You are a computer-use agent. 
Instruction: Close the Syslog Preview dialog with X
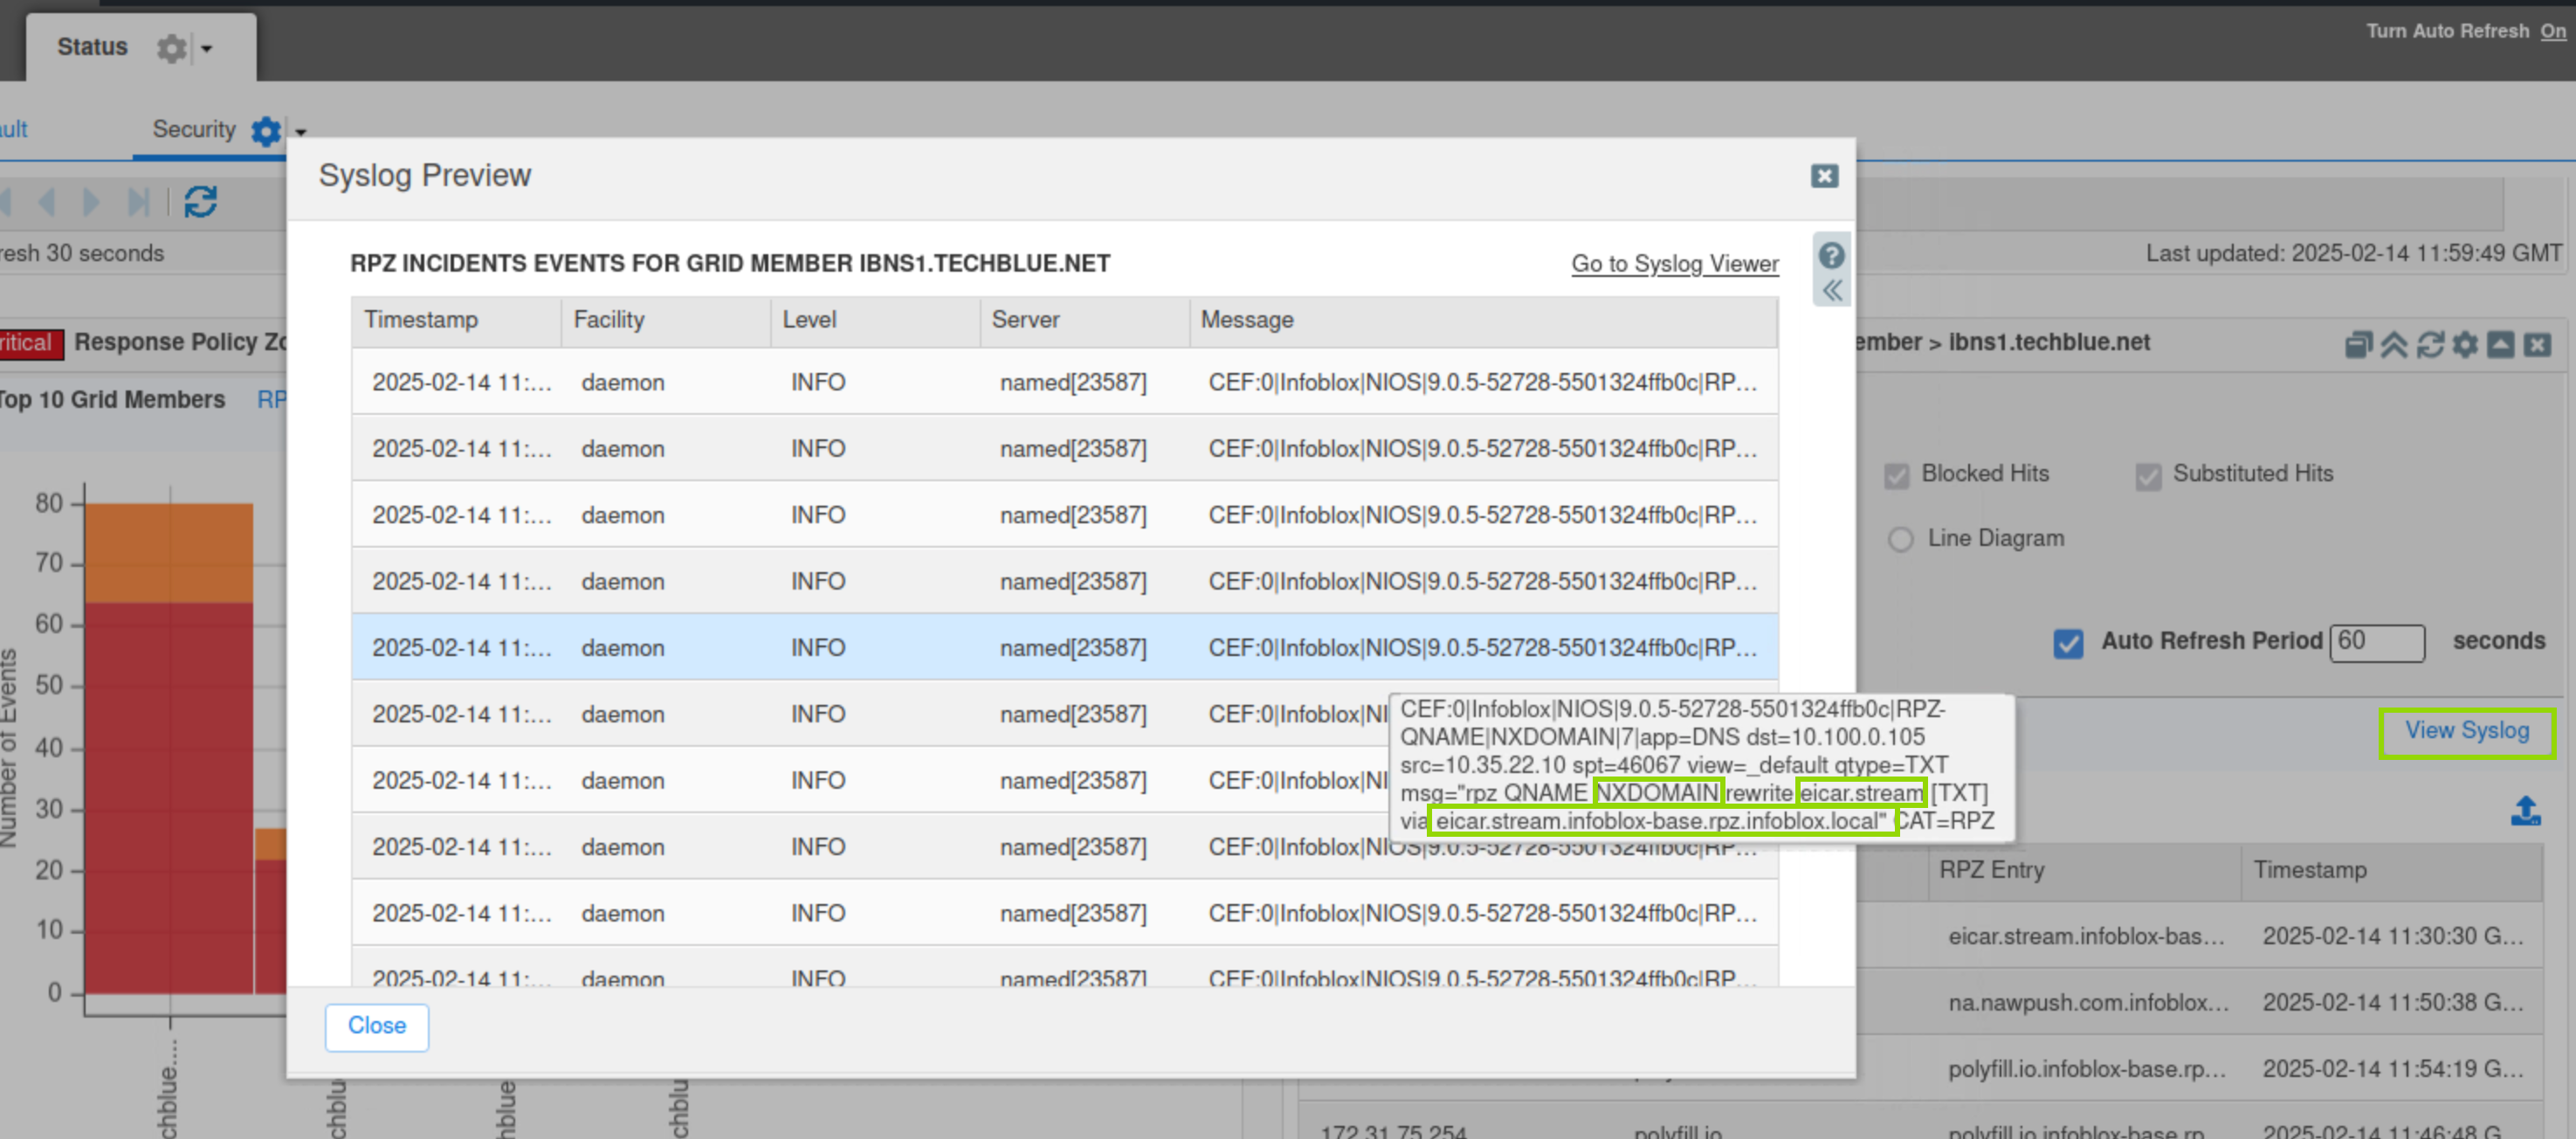point(1824,176)
